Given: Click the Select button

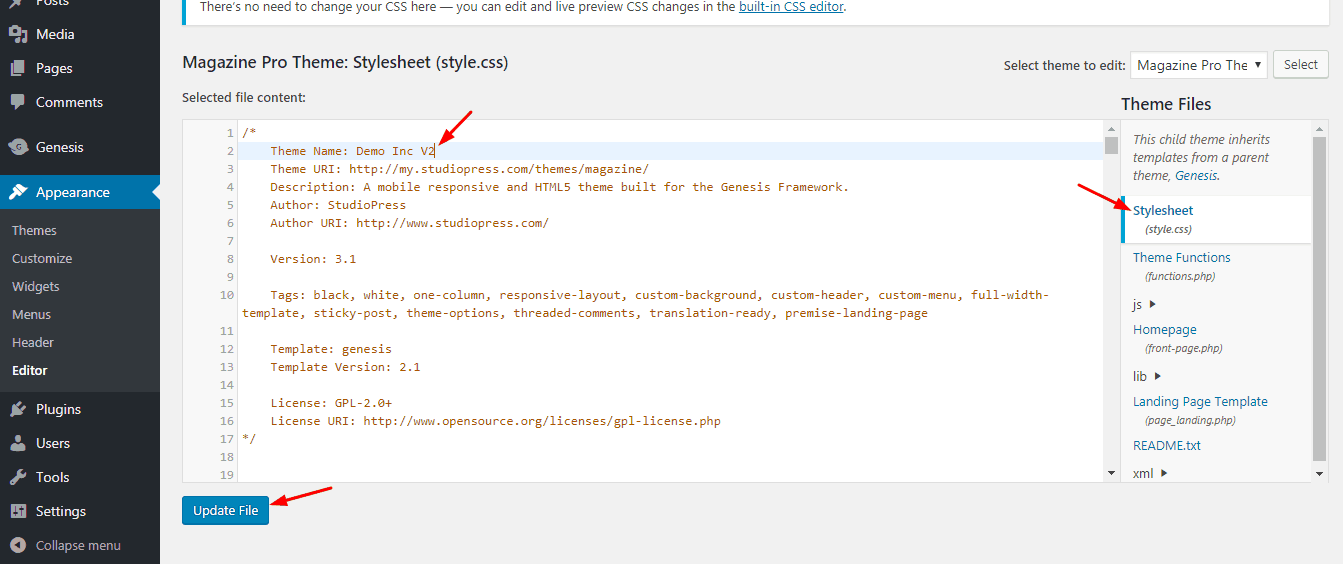Looking at the screenshot, I should pos(1301,65).
